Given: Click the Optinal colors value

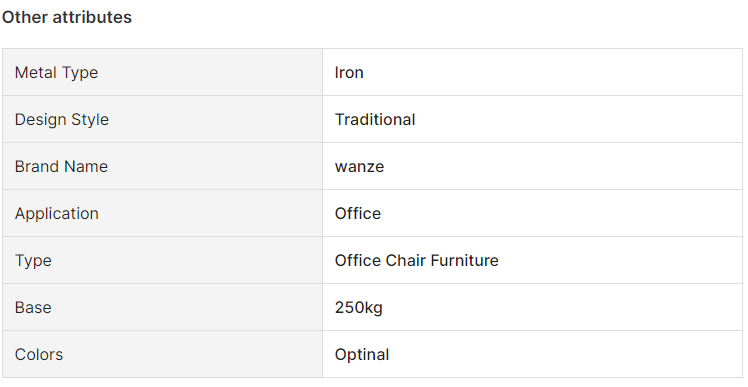Looking at the screenshot, I should (362, 355).
